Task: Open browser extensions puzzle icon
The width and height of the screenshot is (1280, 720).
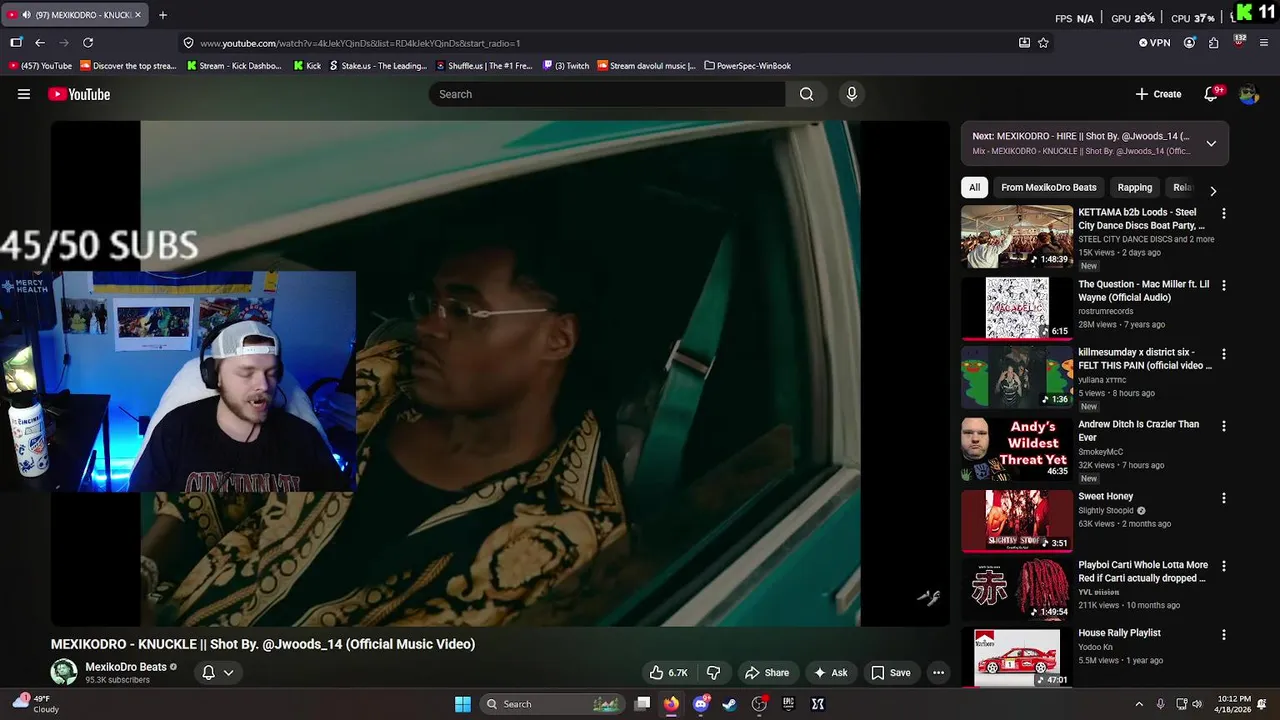Action: 1213,43
